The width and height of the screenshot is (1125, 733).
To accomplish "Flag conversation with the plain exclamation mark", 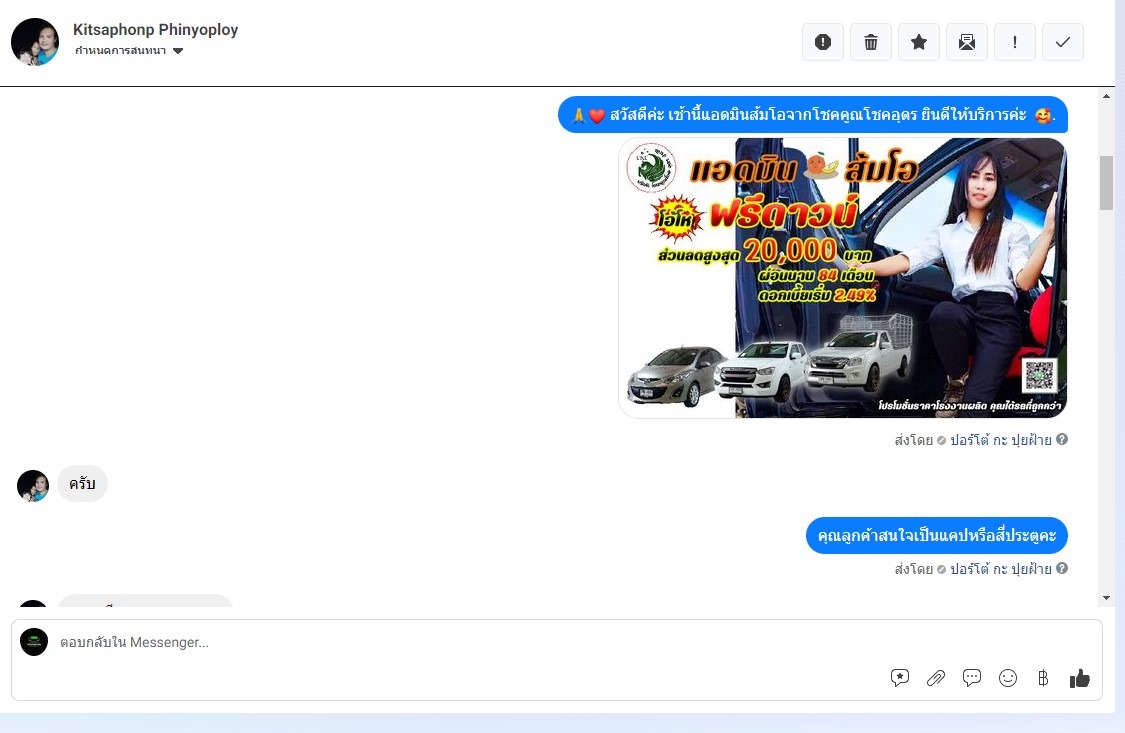I will pos(1015,42).
